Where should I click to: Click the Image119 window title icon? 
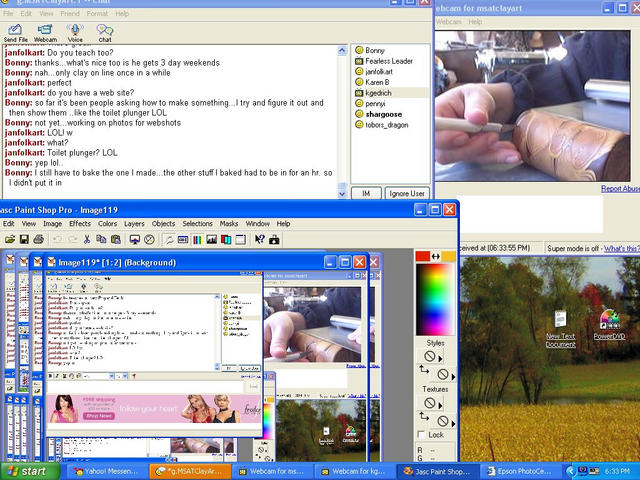click(x=51, y=262)
